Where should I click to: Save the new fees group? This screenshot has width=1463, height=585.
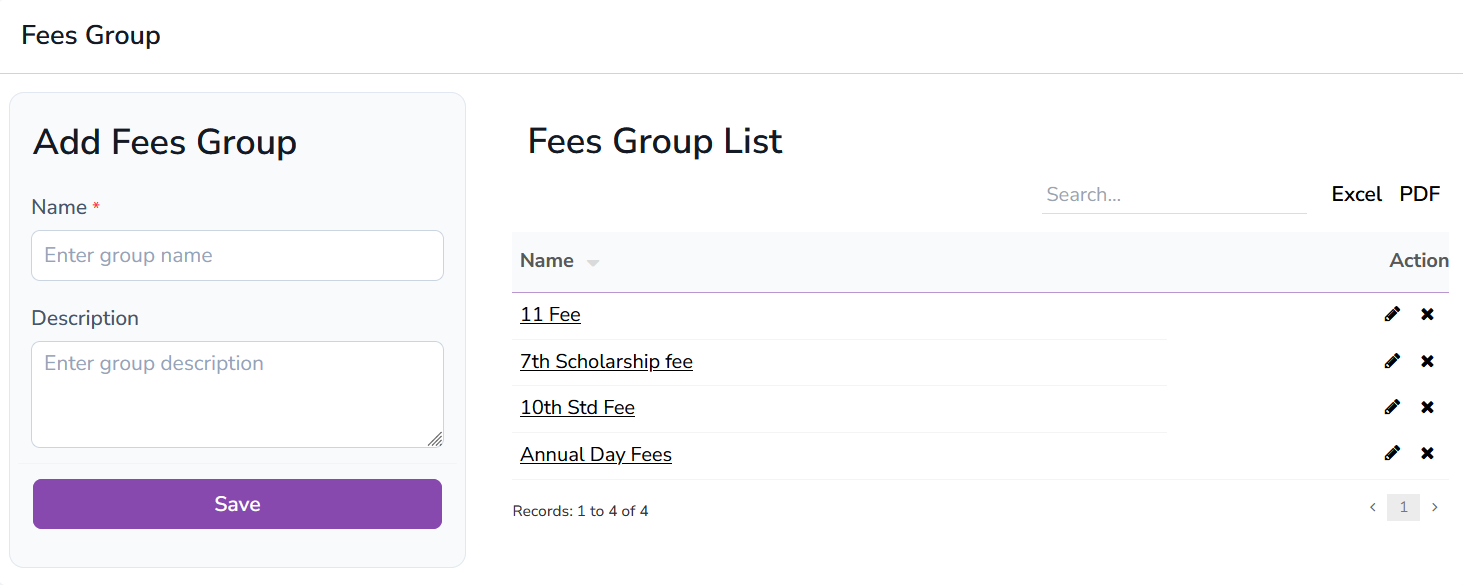click(x=237, y=503)
